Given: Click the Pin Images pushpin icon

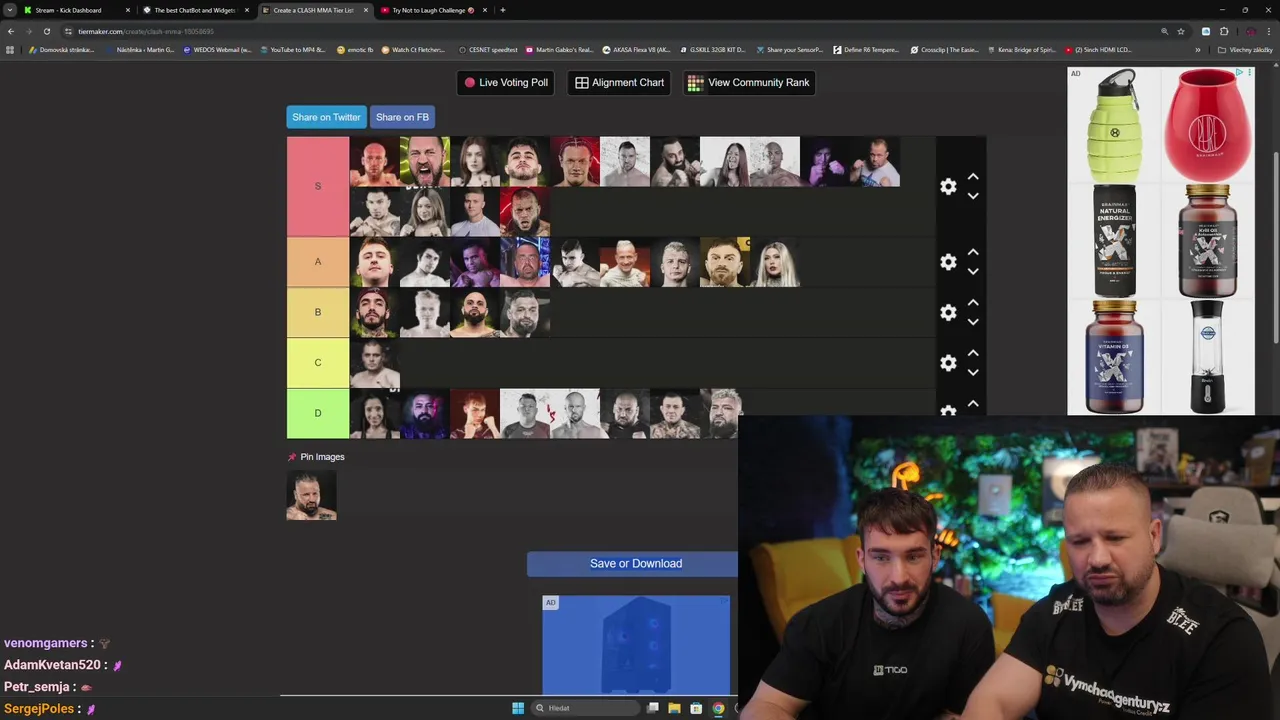Looking at the screenshot, I should point(292,457).
